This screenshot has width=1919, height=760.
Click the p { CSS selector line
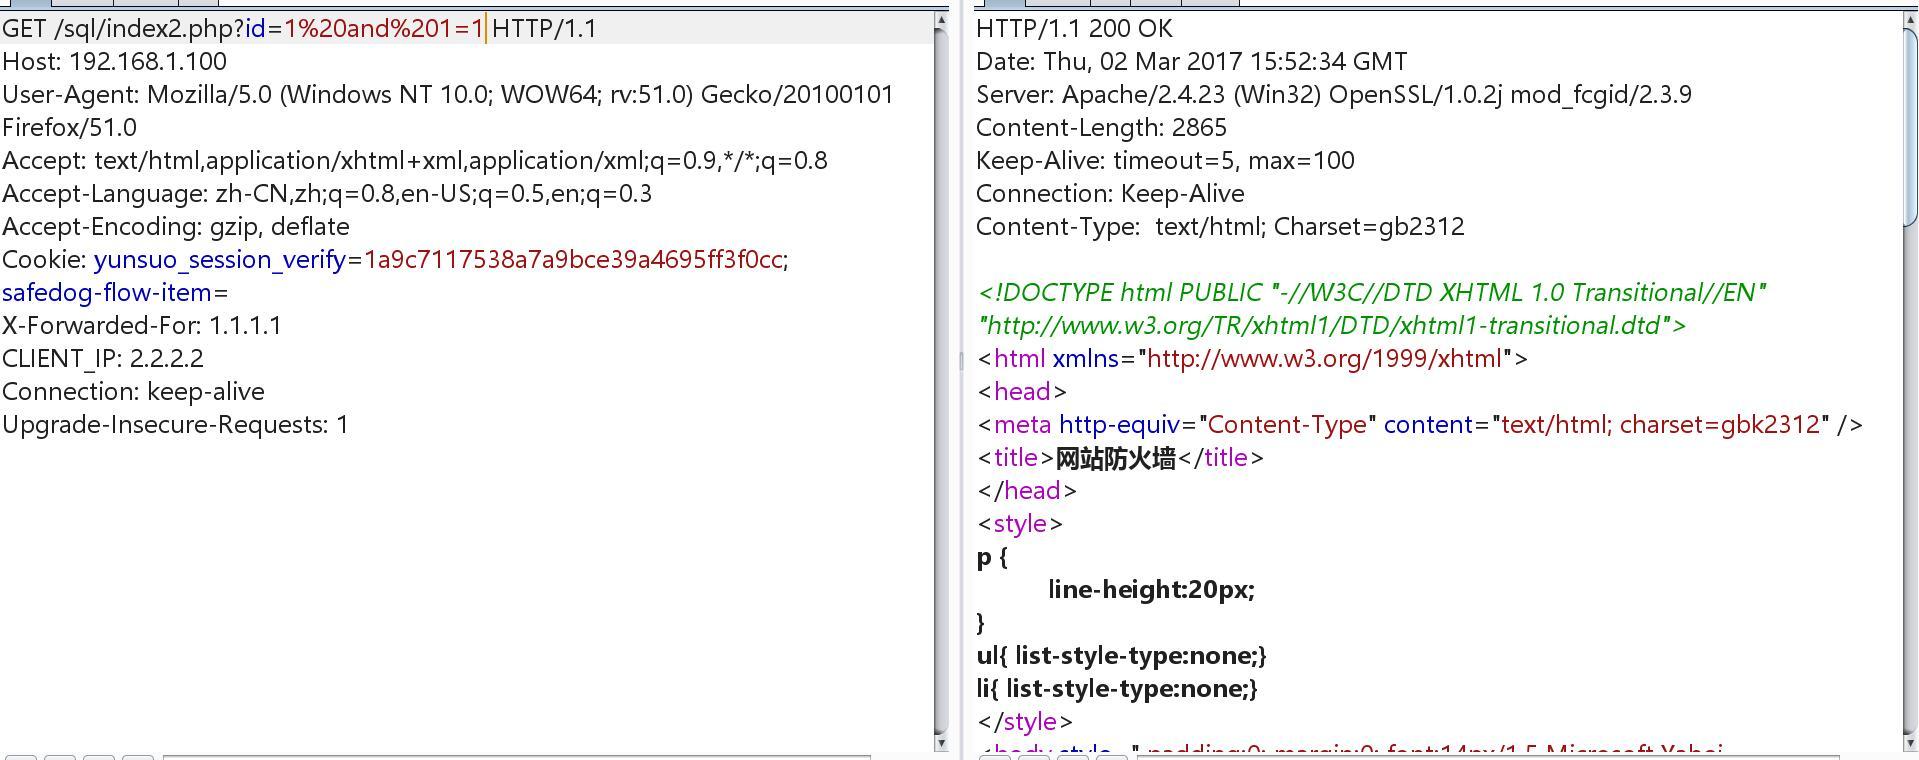click(993, 556)
